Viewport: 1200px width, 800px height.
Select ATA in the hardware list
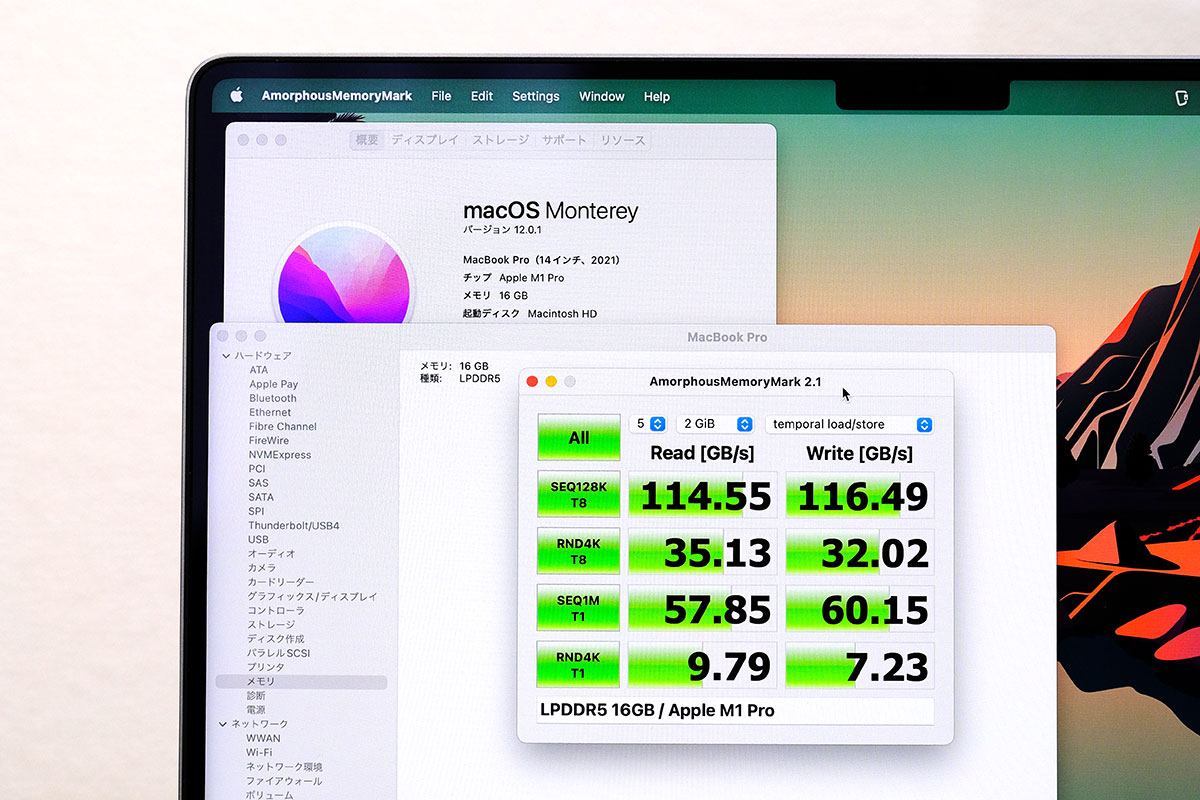click(259, 370)
